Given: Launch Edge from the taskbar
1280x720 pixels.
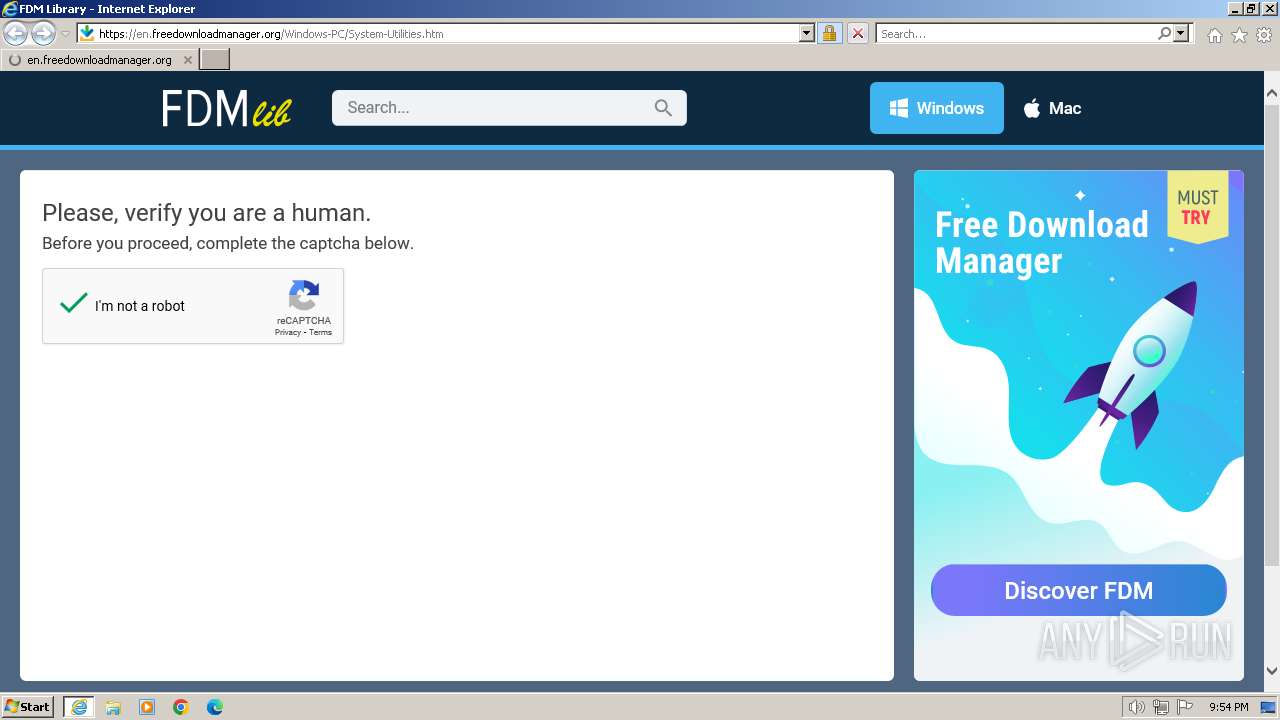Looking at the screenshot, I should click(x=215, y=707).
